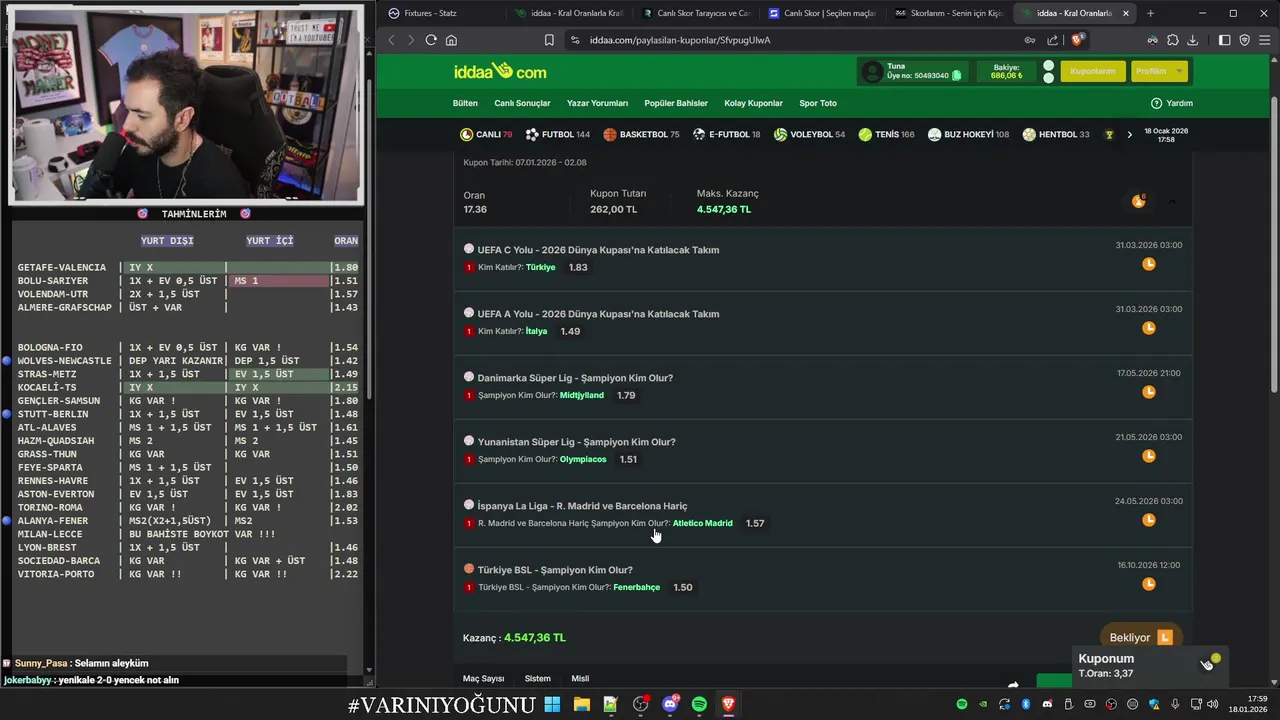Open Brave Shields lion icon in address bar
The width and height of the screenshot is (1280, 720).
pyautogui.click(x=1077, y=40)
